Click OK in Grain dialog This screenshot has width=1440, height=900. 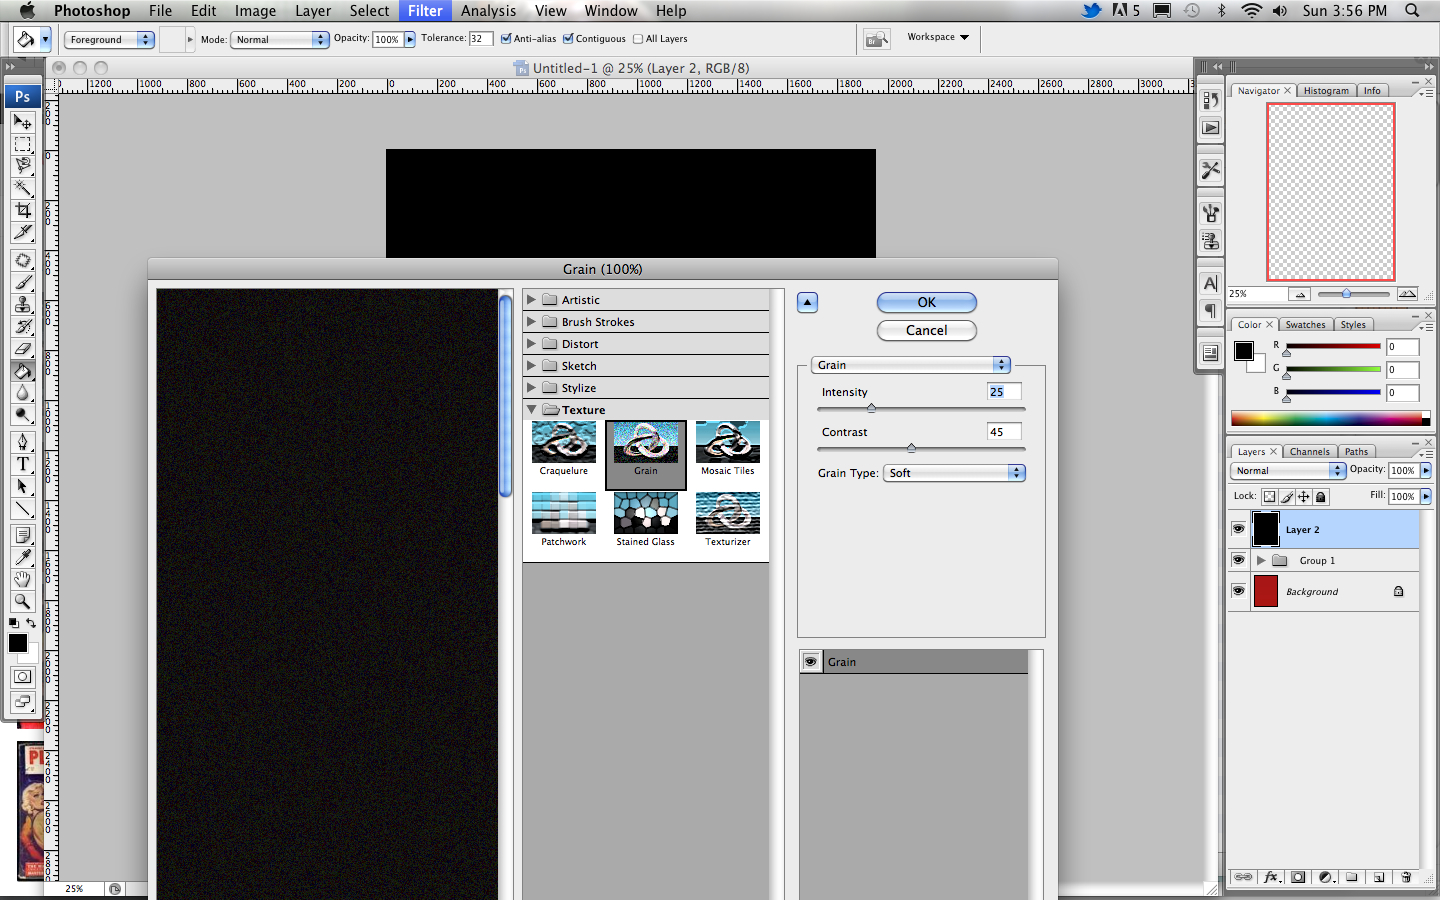[927, 302]
